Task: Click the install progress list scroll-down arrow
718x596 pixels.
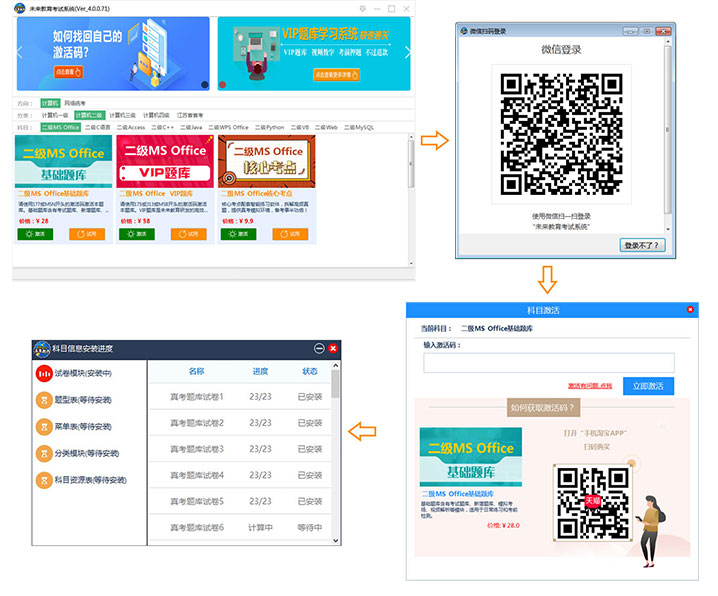Action: (336, 541)
